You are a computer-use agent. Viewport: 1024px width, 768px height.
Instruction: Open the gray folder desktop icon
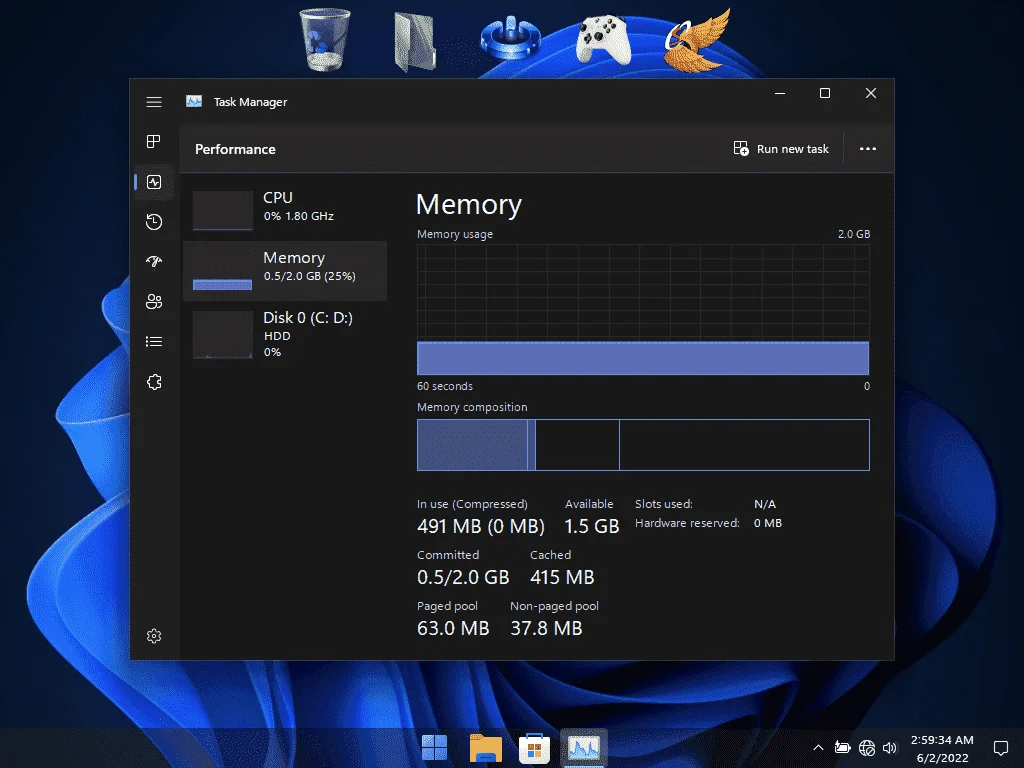415,42
